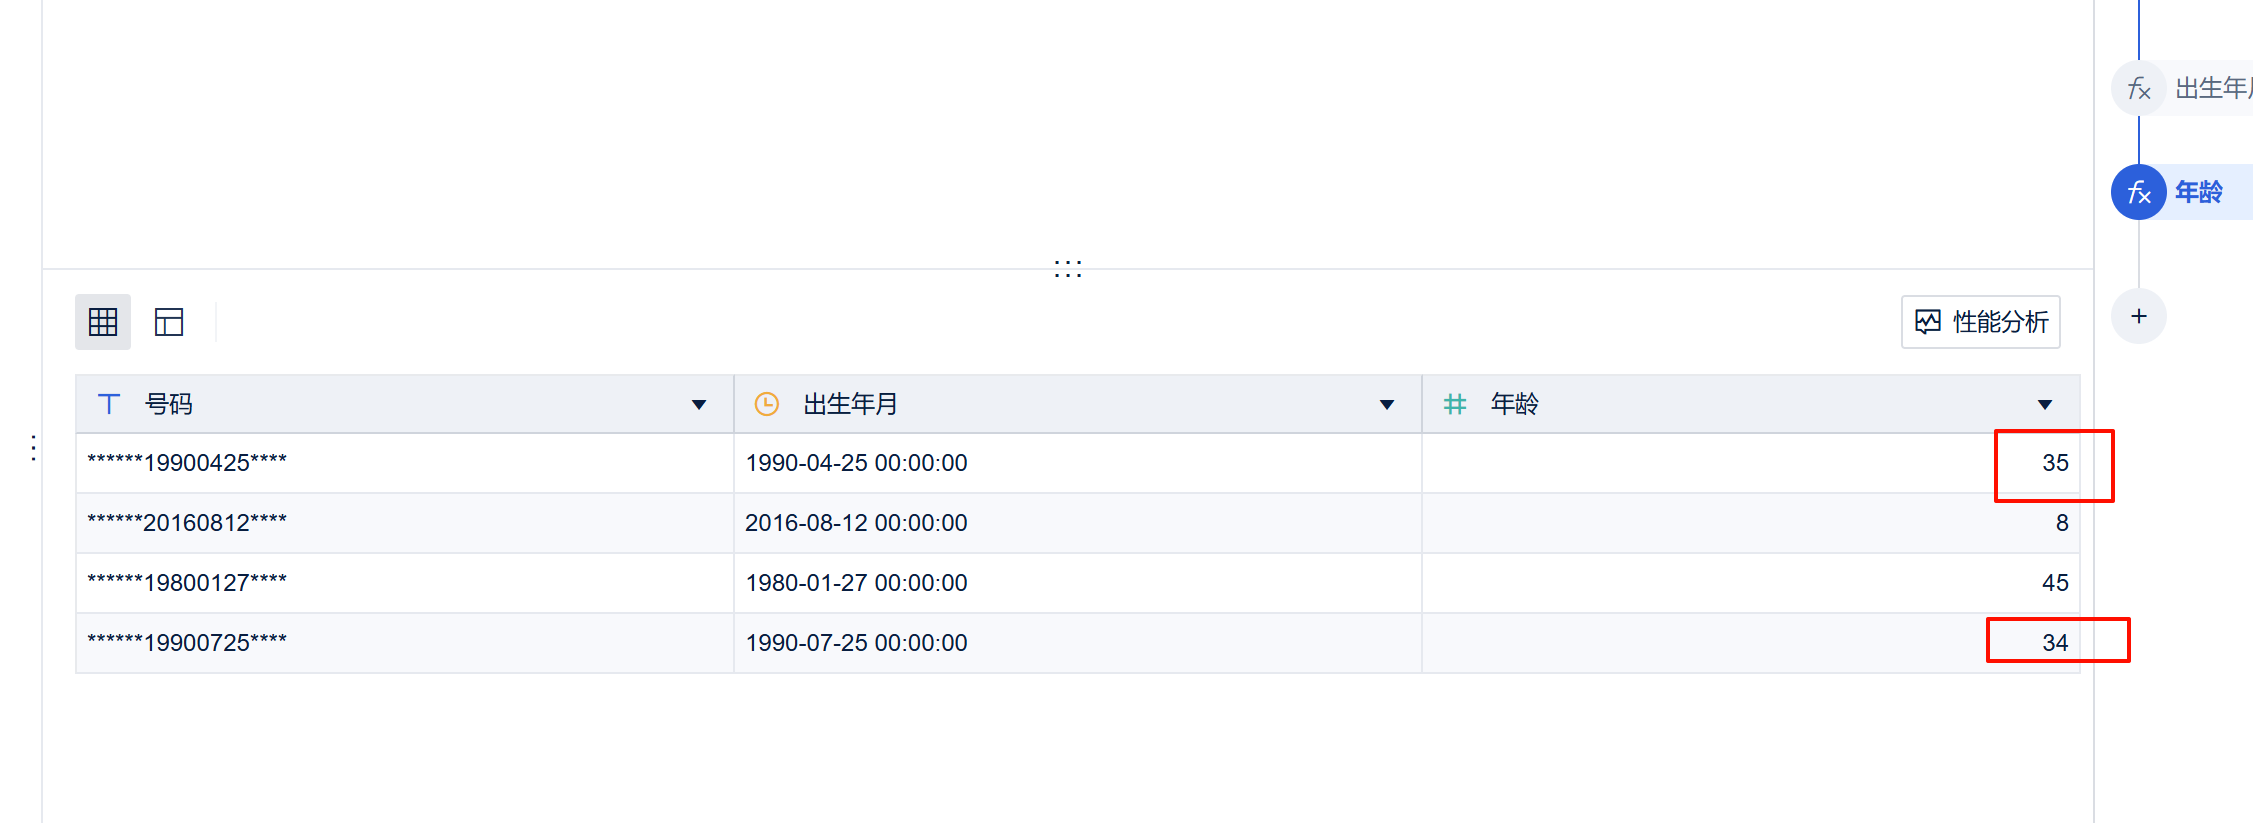The width and height of the screenshot is (2253, 823).
Task: Click the panel resize handle dots
Action: (x=1068, y=268)
